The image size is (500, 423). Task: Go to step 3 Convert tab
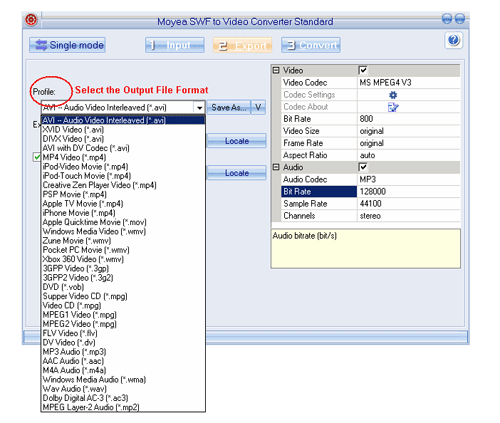point(311,45)
